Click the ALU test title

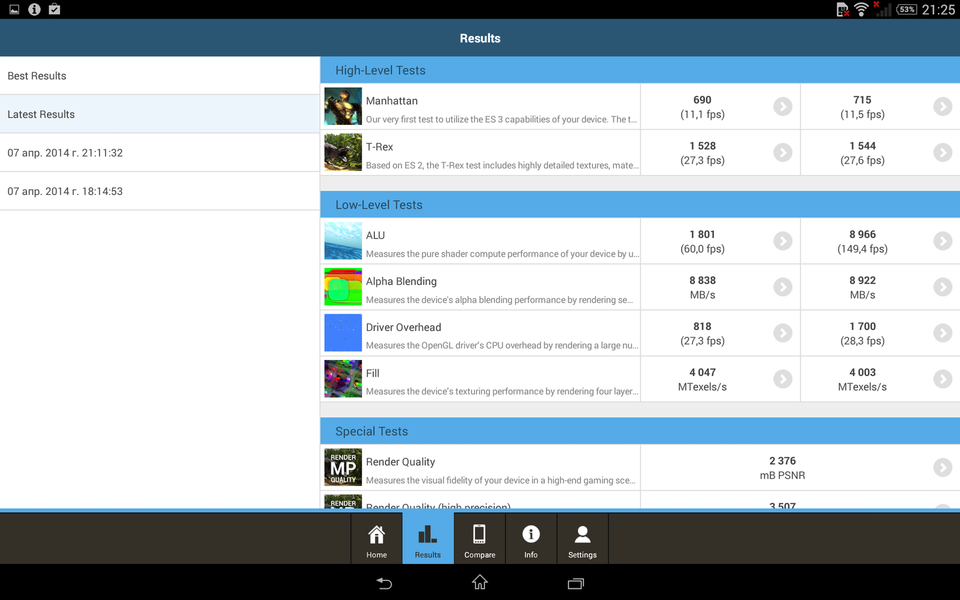coord(375,235)
